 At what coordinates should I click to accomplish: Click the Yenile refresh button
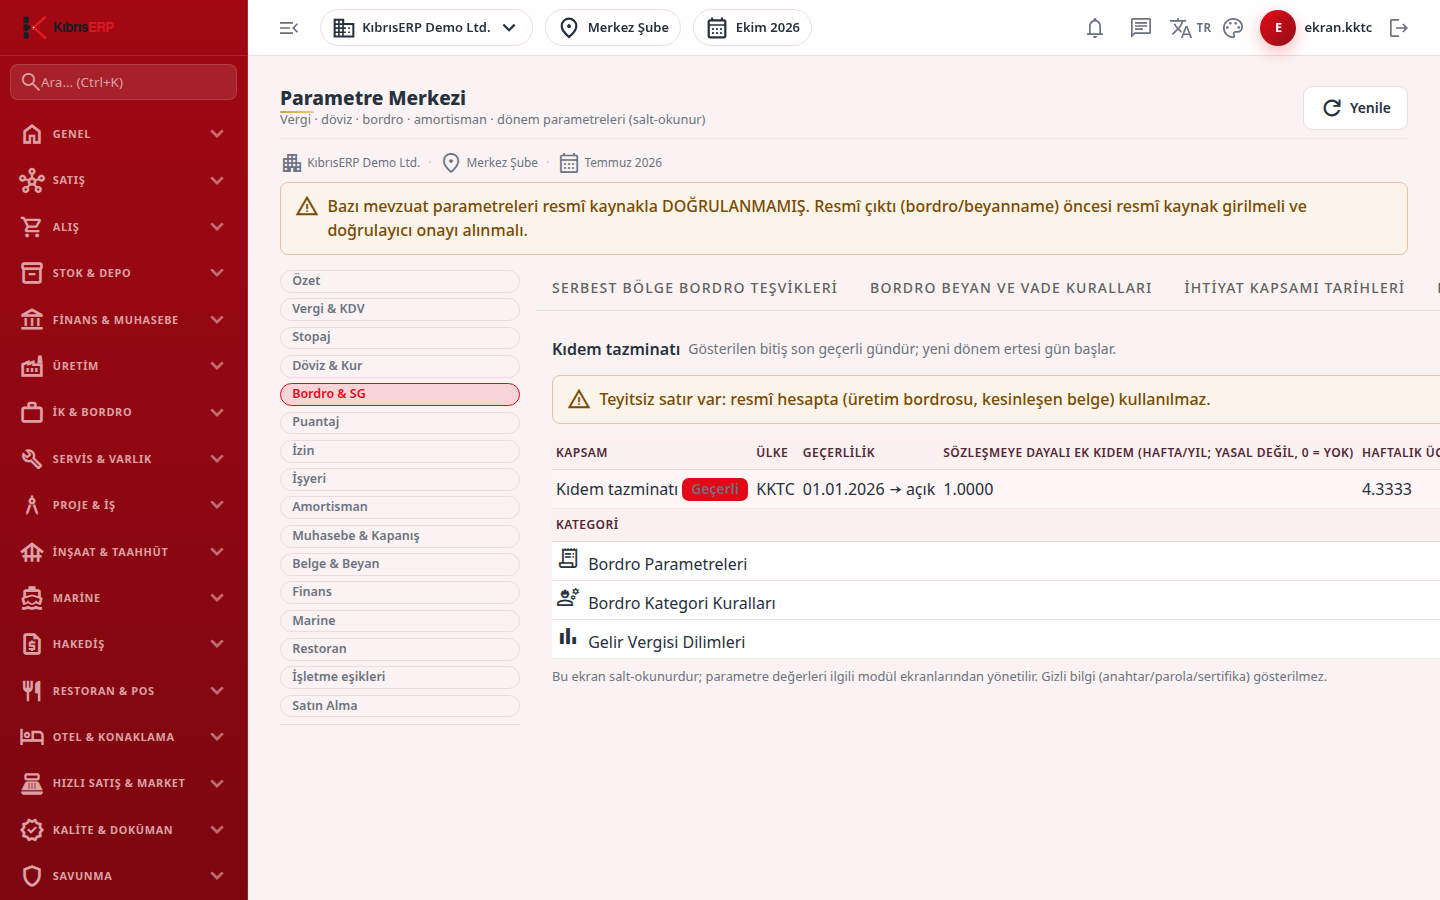pyautogui.click(x=1355, y=108)
